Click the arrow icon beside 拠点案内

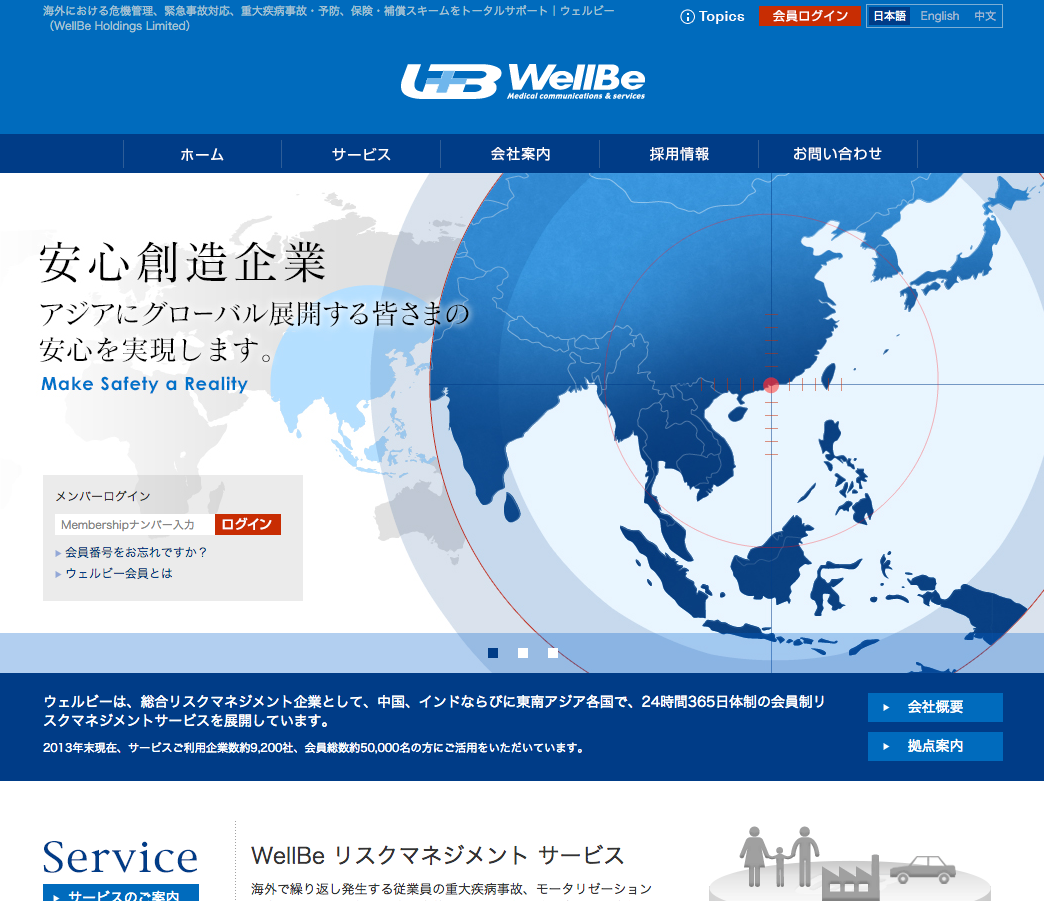(x=886, y=747)
